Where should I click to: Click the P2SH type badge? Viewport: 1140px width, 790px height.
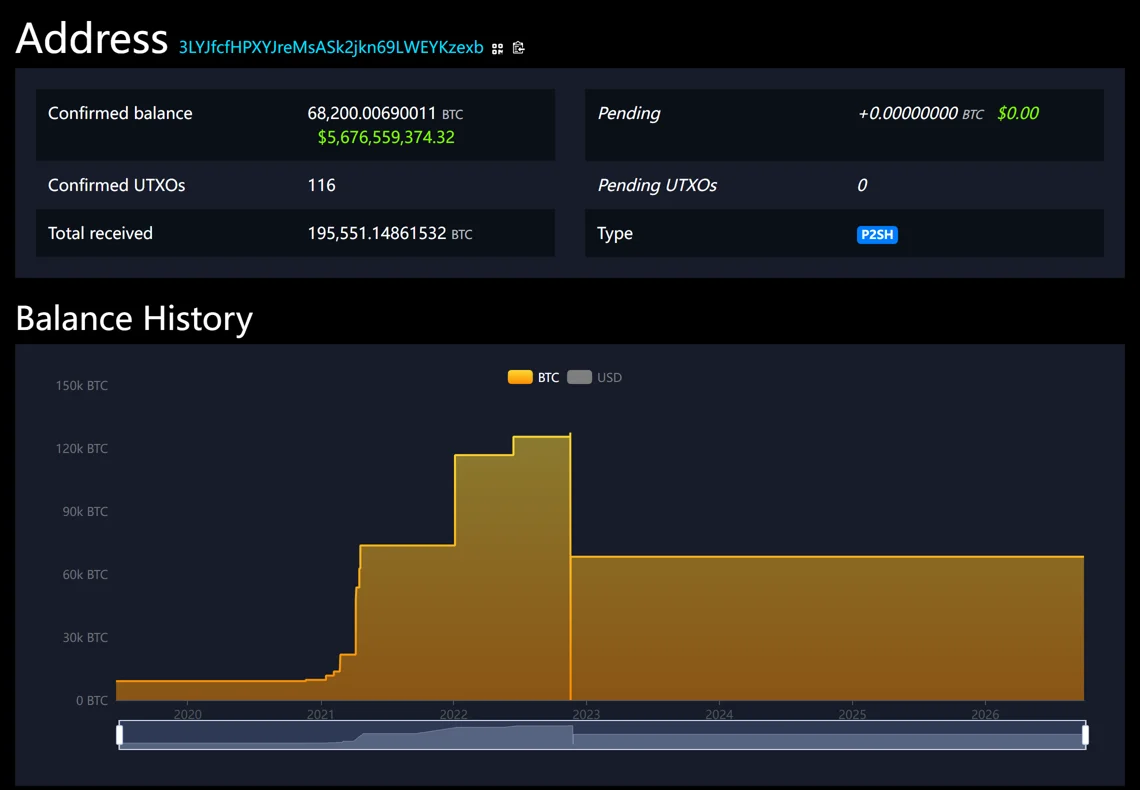[877, 235]
